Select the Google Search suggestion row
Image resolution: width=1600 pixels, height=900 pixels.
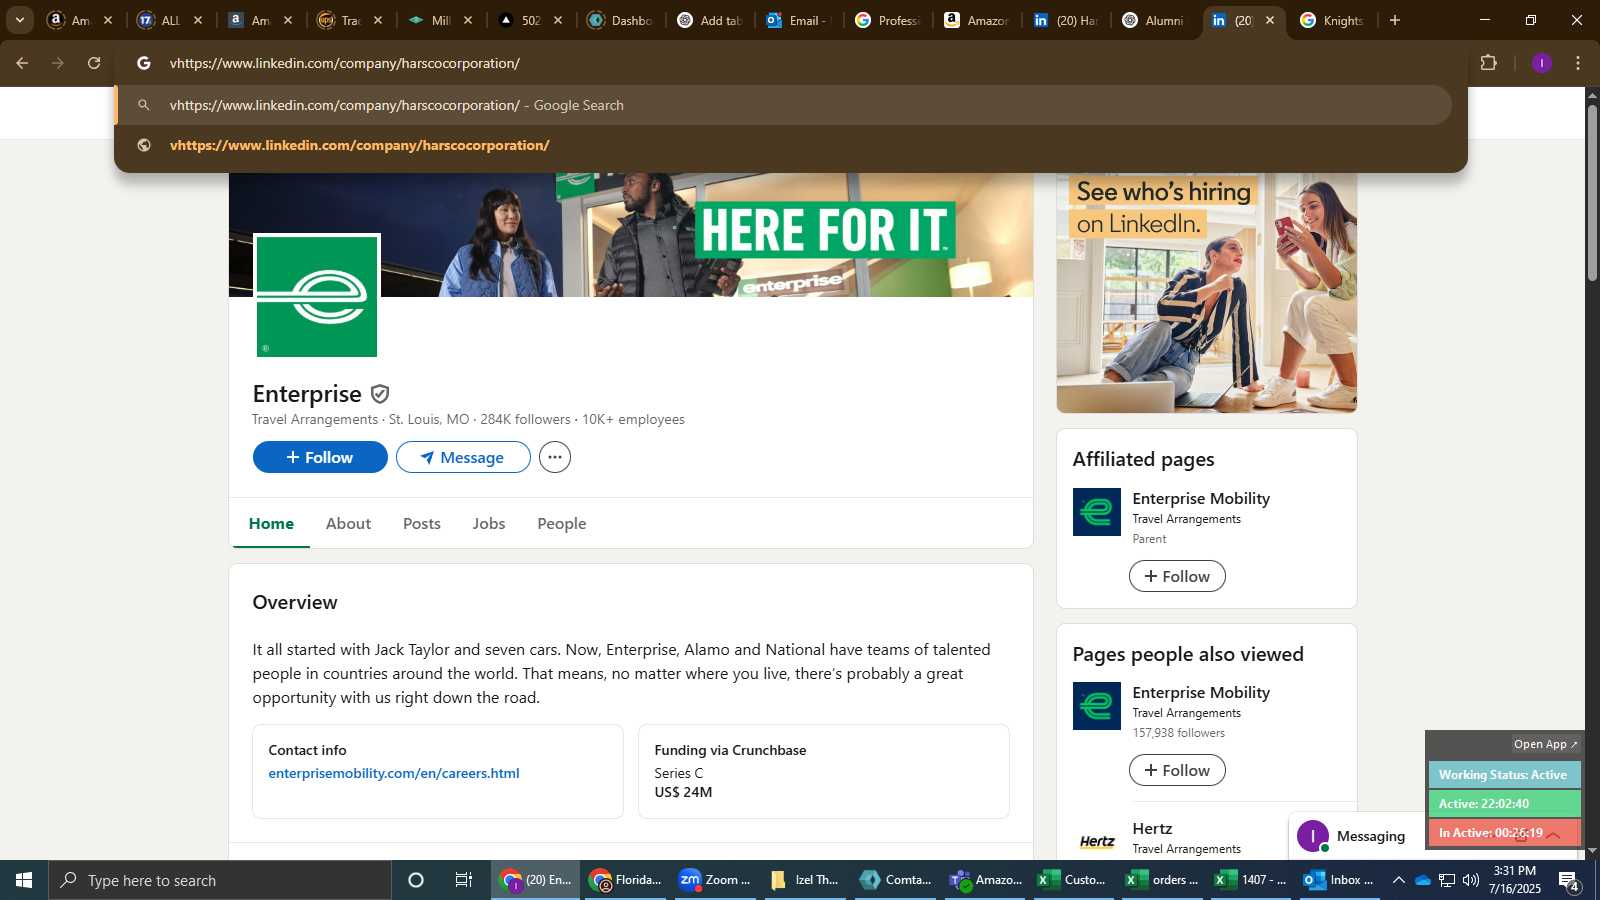pyautogui.click(x=783, y=105)
